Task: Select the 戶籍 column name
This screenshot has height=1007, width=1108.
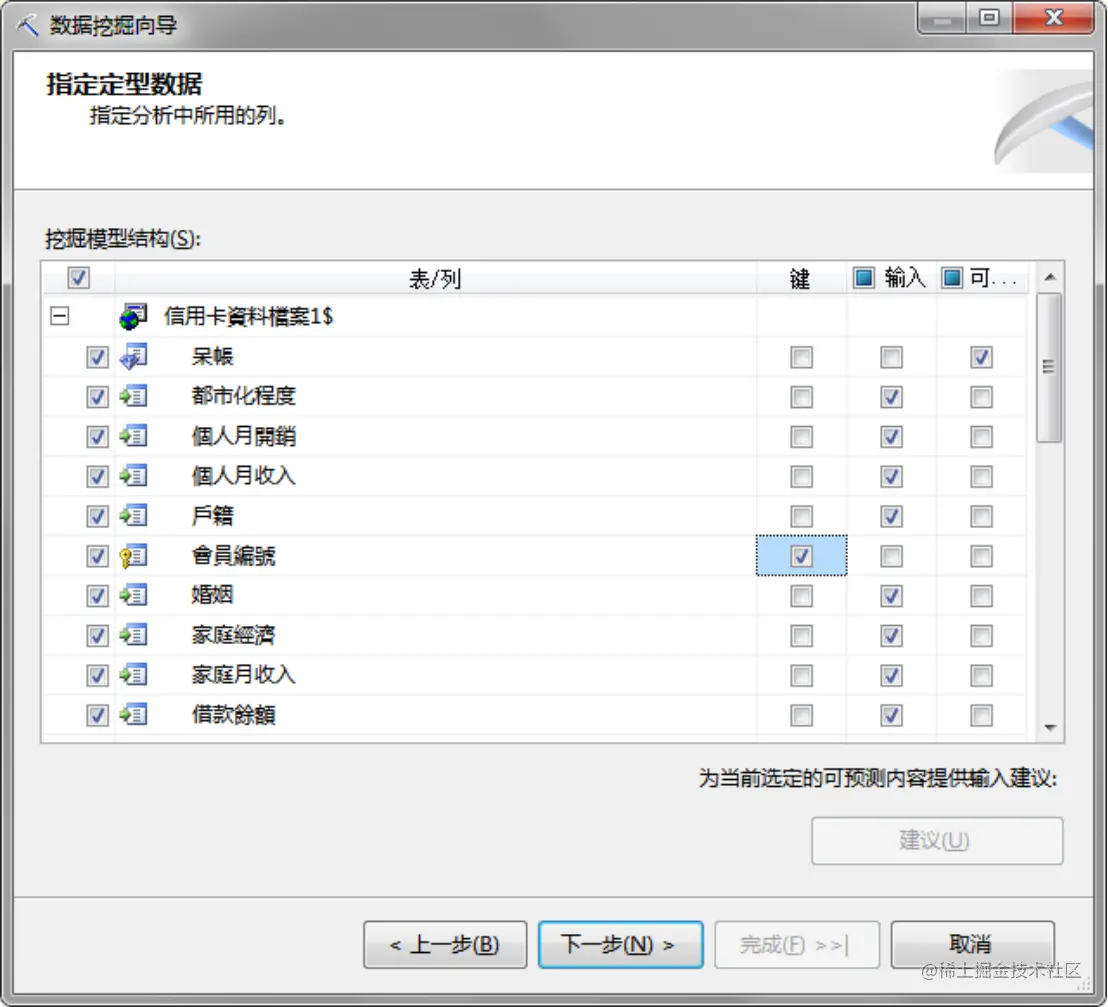Action: pos(212,516)
